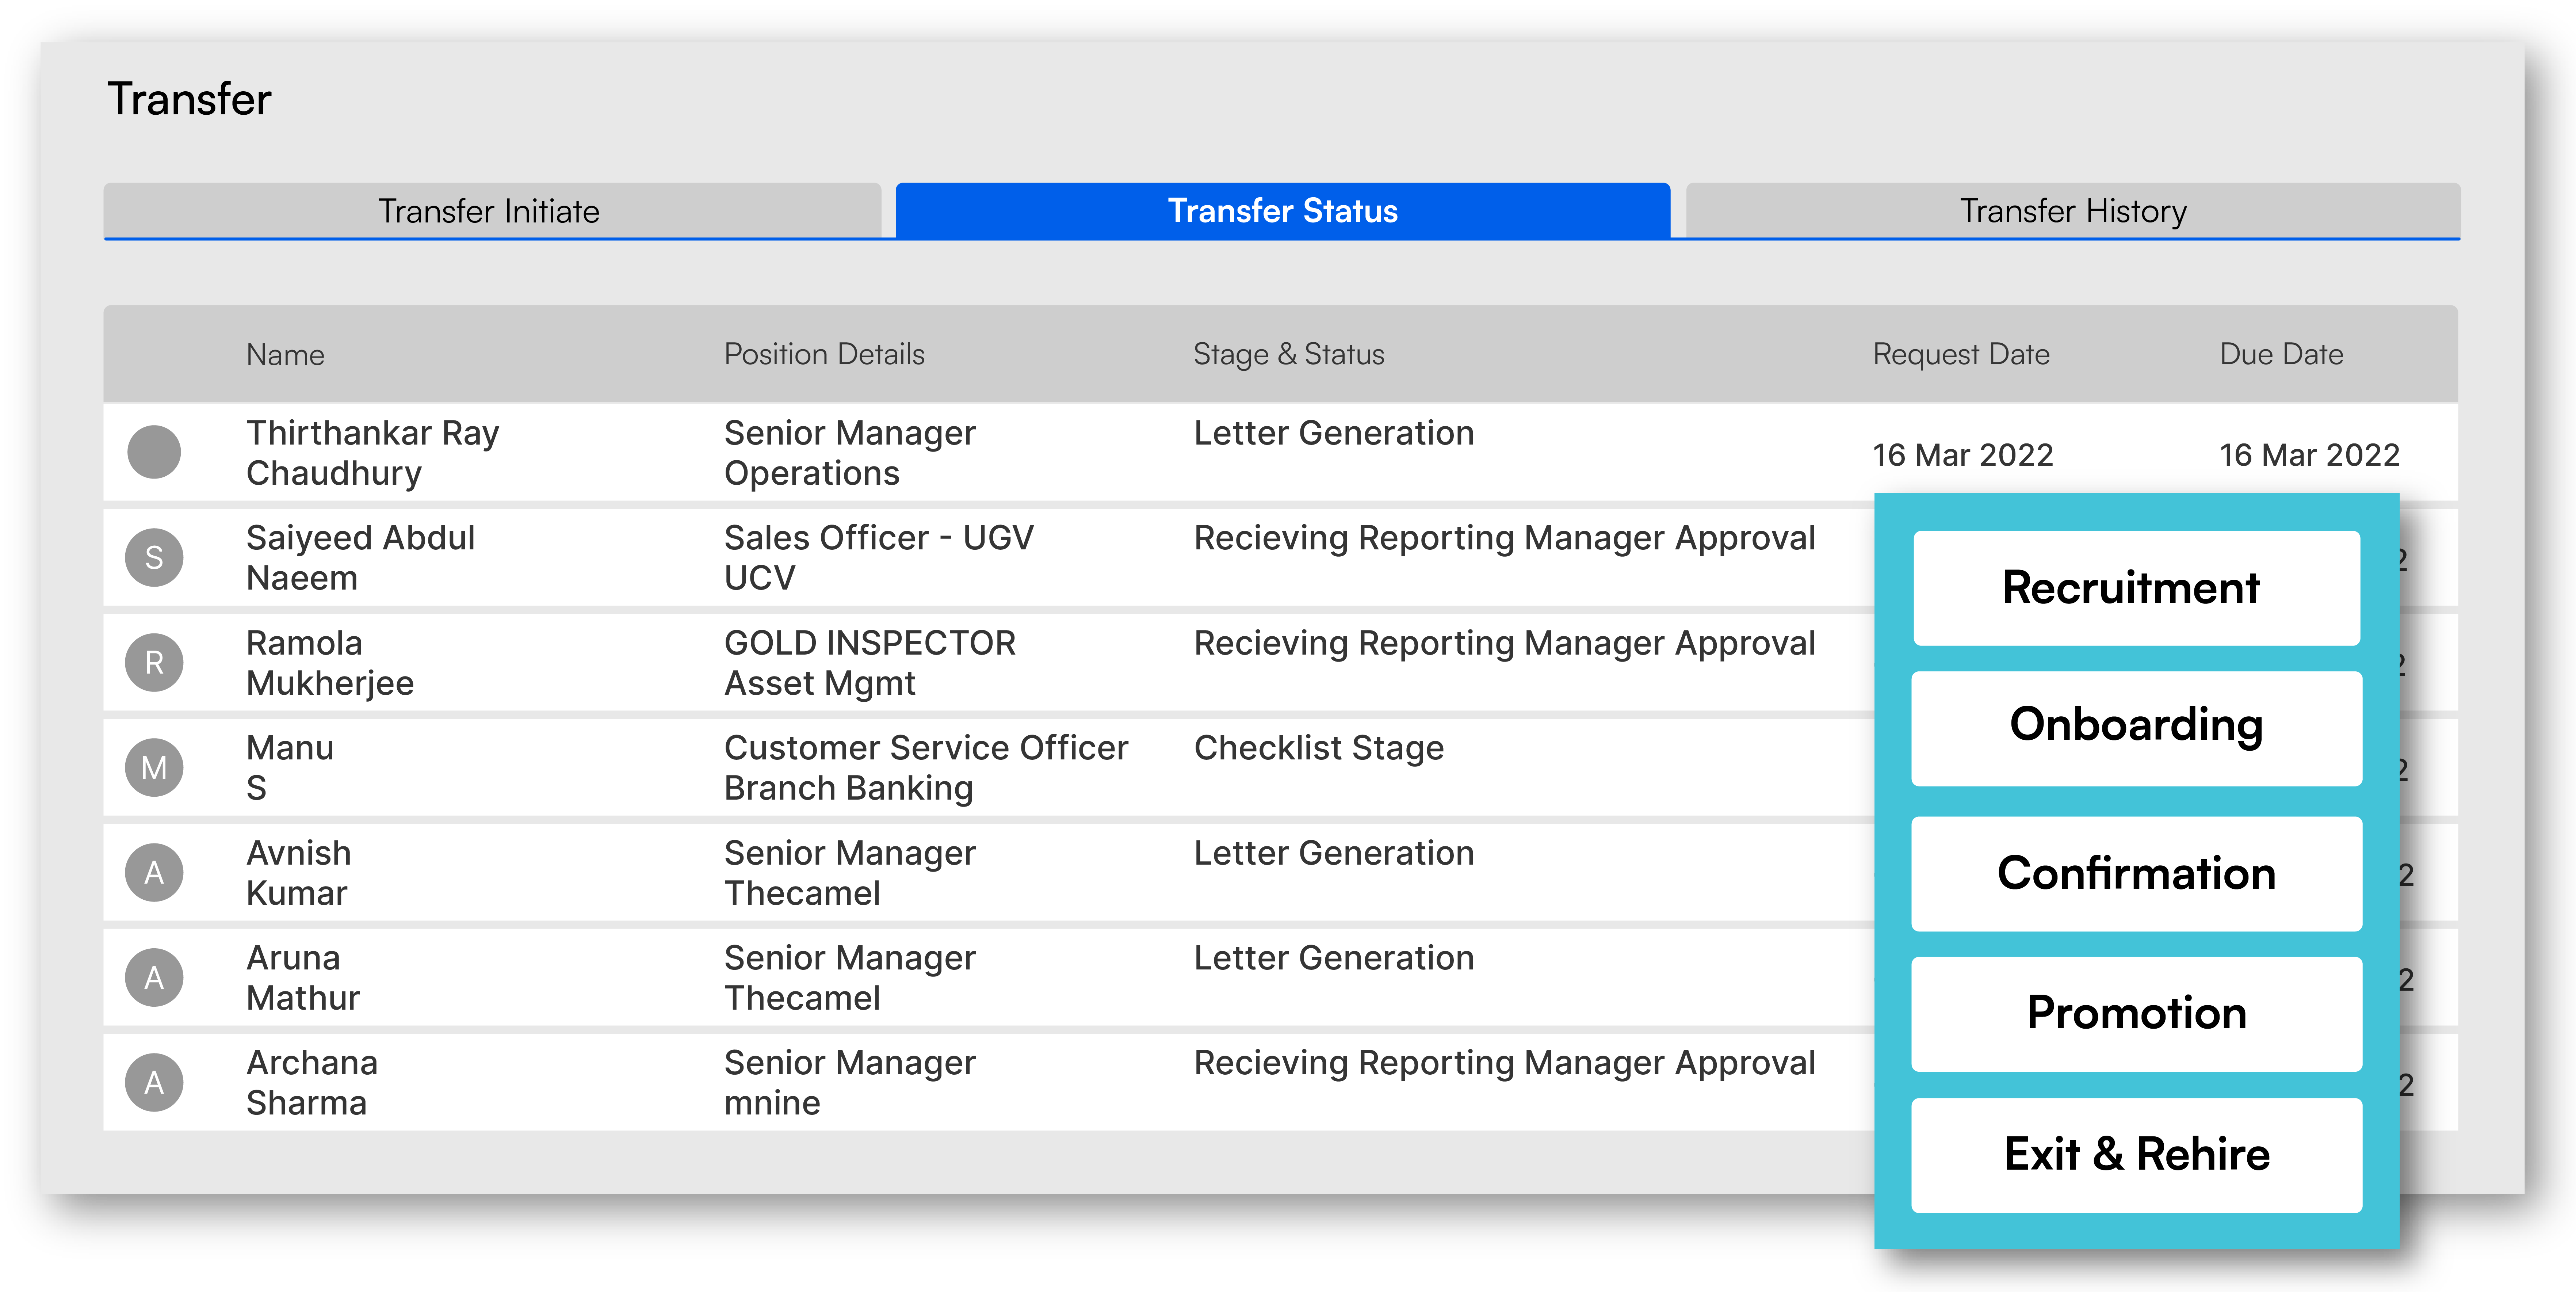
Task: Click the M avatar for Manu S
Action: (154, 767)
